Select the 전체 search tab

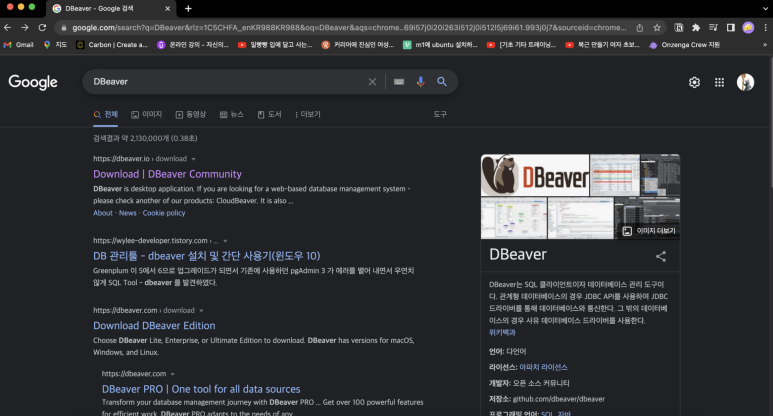coord(105,114)
